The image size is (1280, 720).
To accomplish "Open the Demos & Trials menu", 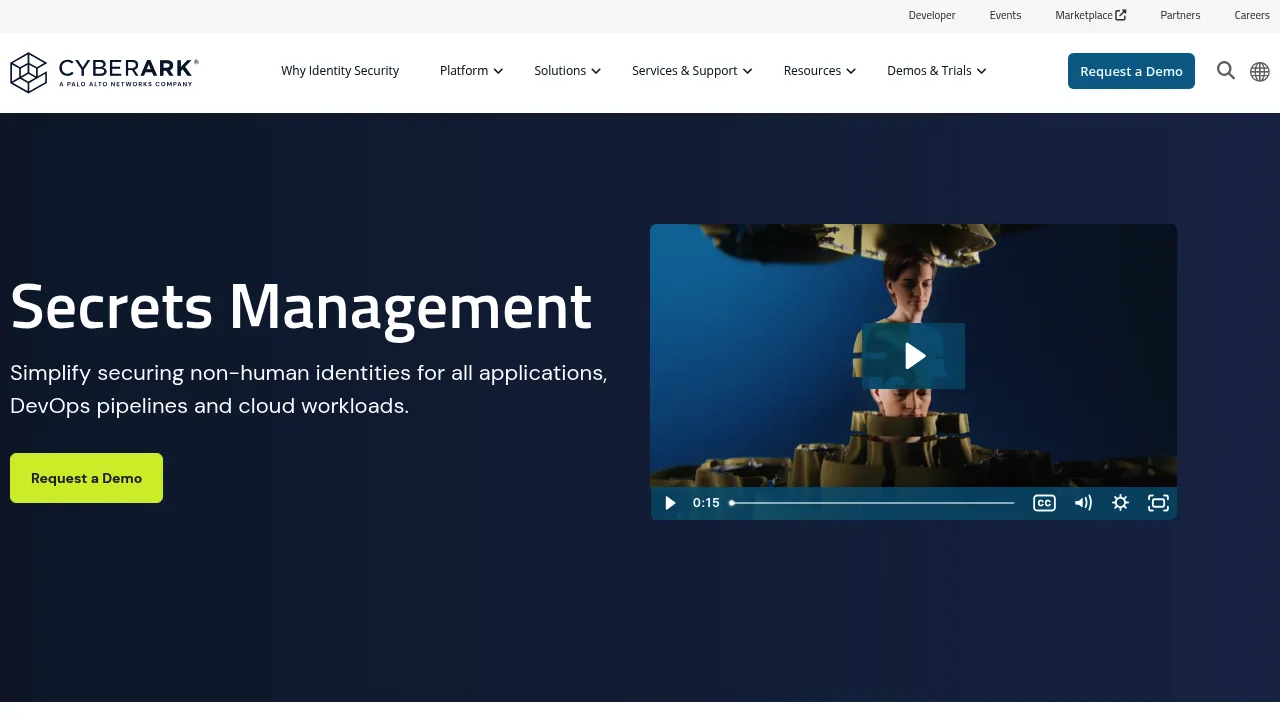I will click(929, 71).
